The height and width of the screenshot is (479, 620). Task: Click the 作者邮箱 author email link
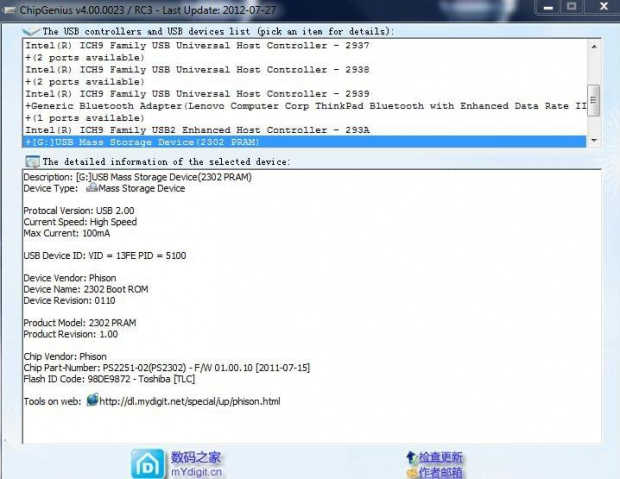click(440, 473)
